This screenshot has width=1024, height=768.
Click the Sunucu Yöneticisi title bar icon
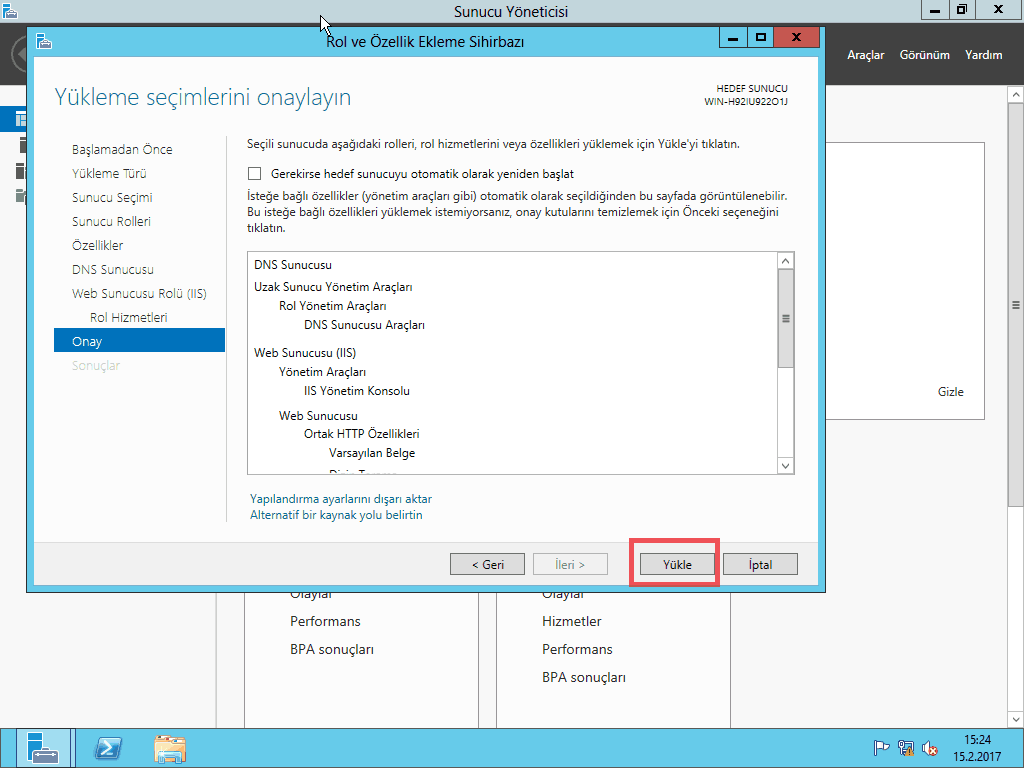point(9,10)
